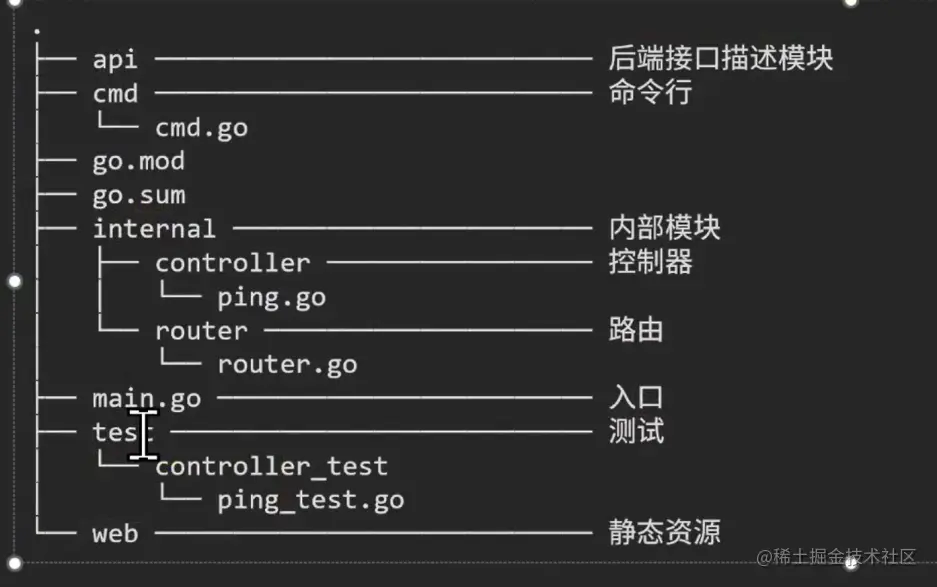Viewport: 937px width, 587px height.
Task: Select the controller folder under internal
Action: pyautogui.click(x=232, y=263)
